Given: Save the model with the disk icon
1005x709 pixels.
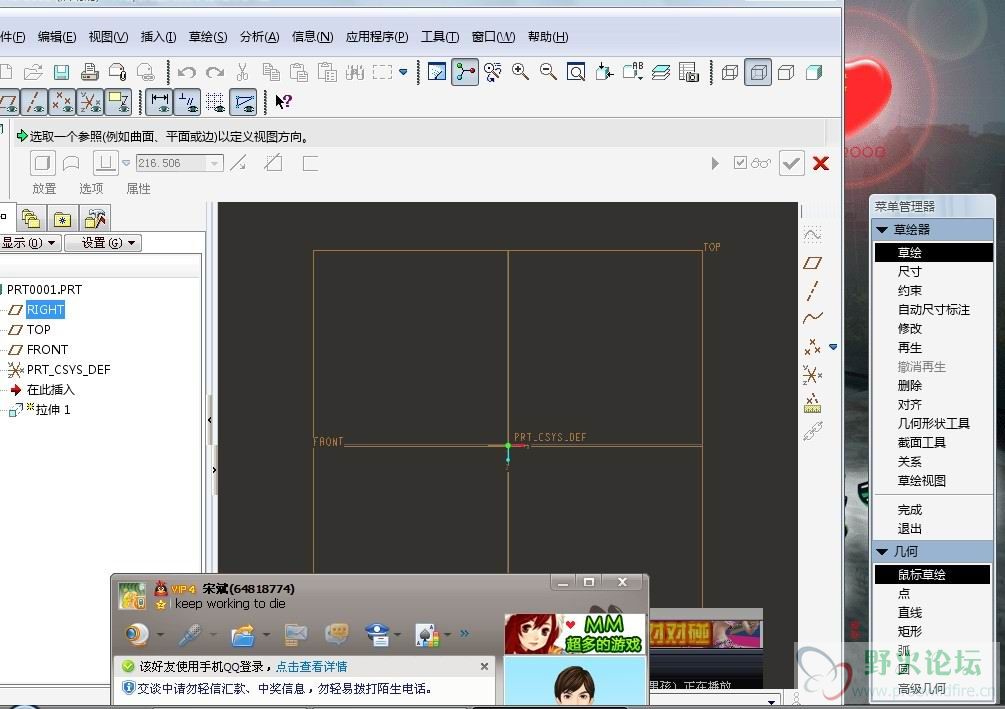Looking at the screenshot, I should pyautogui.click(x=61, y=72).
